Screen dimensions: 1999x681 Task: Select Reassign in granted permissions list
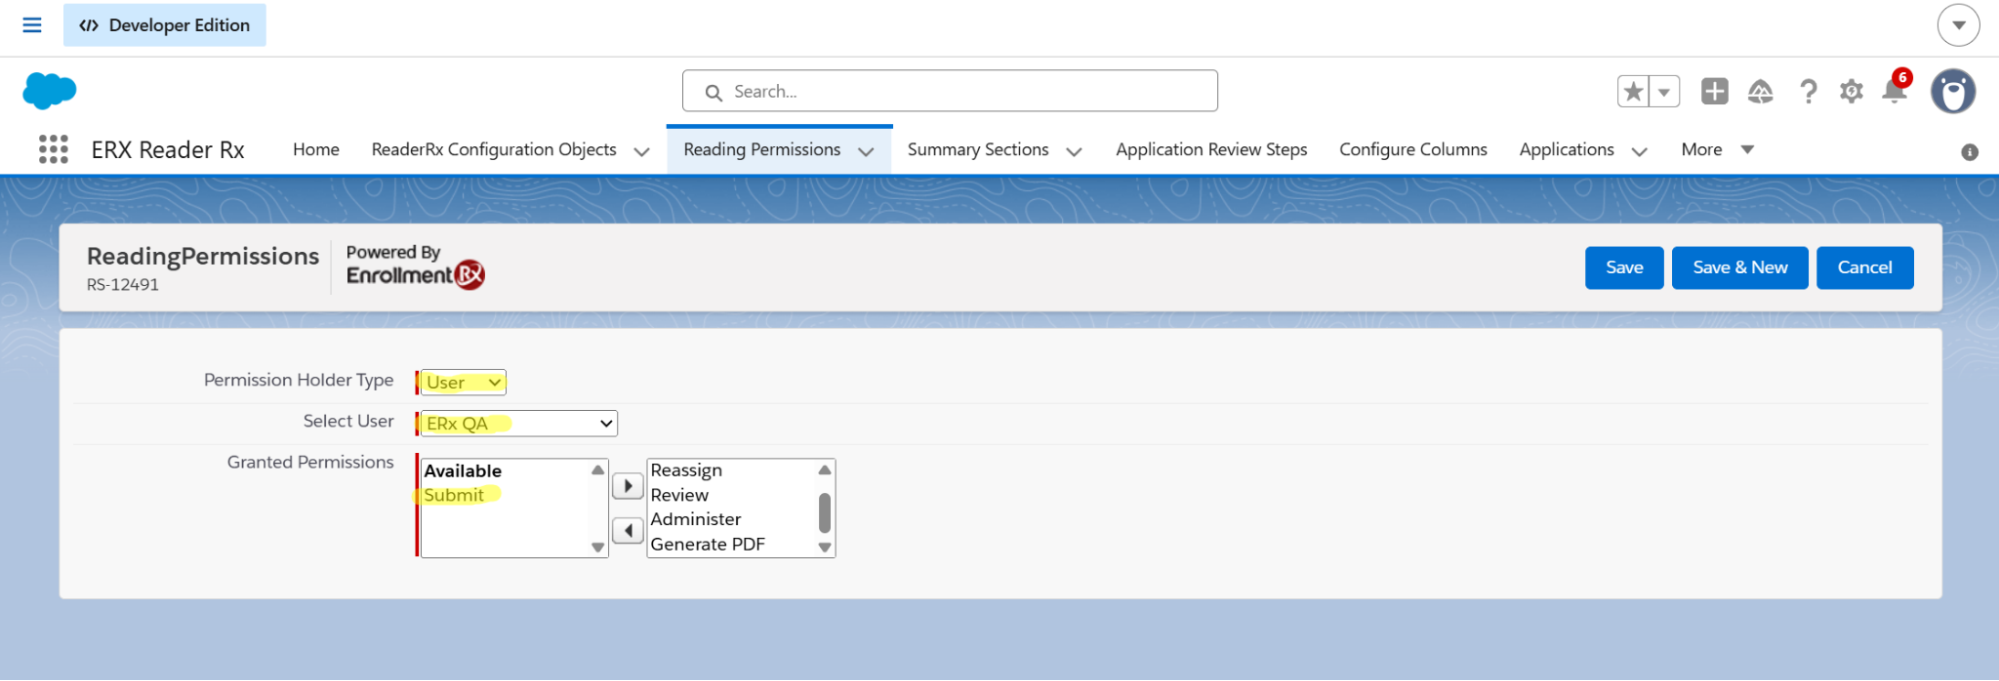point(686,470)
